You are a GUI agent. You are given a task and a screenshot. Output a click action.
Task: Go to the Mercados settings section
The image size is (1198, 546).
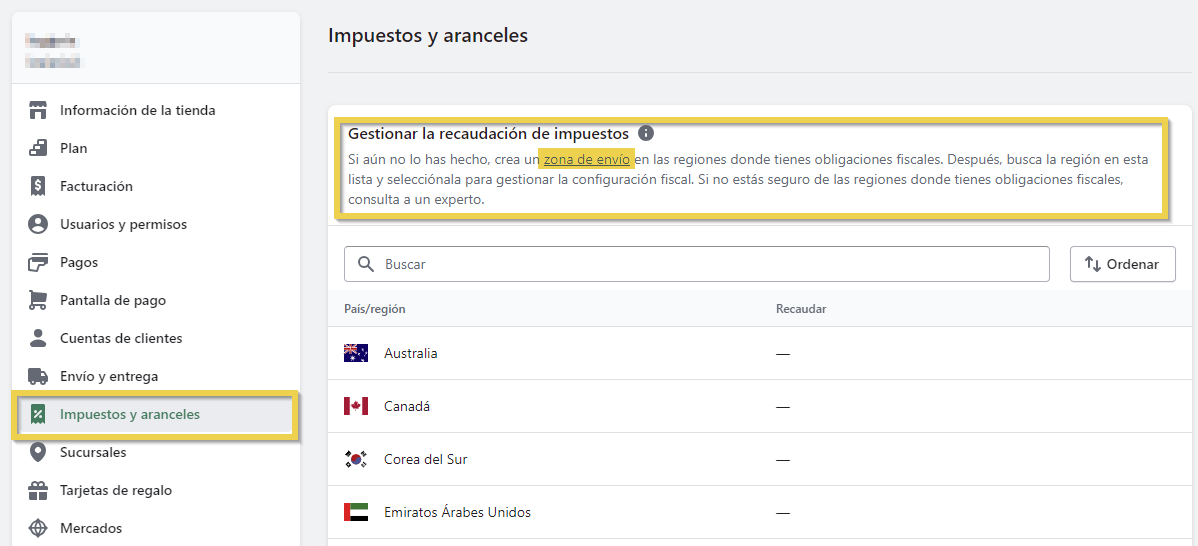point(90,528)
